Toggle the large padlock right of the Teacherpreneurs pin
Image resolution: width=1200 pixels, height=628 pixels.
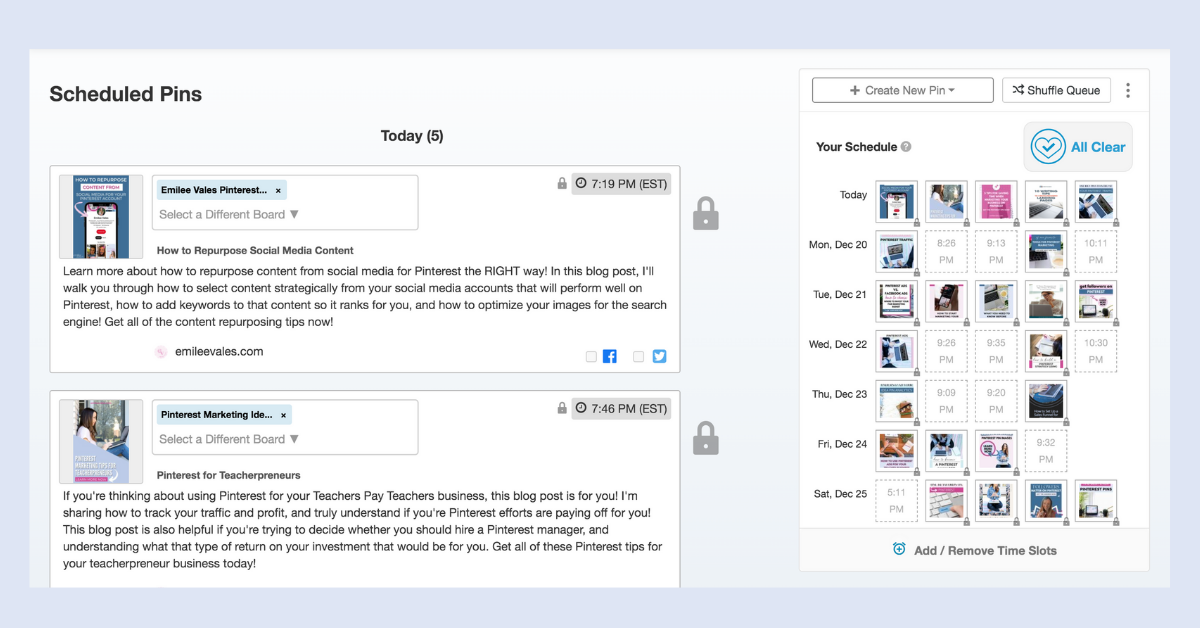tap(706, 437)
